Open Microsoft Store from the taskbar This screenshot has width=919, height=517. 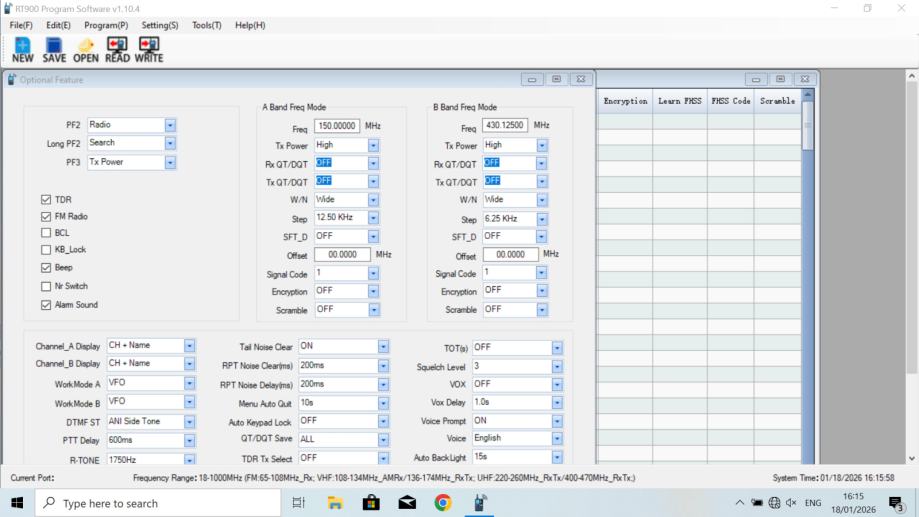click(371, 503)
